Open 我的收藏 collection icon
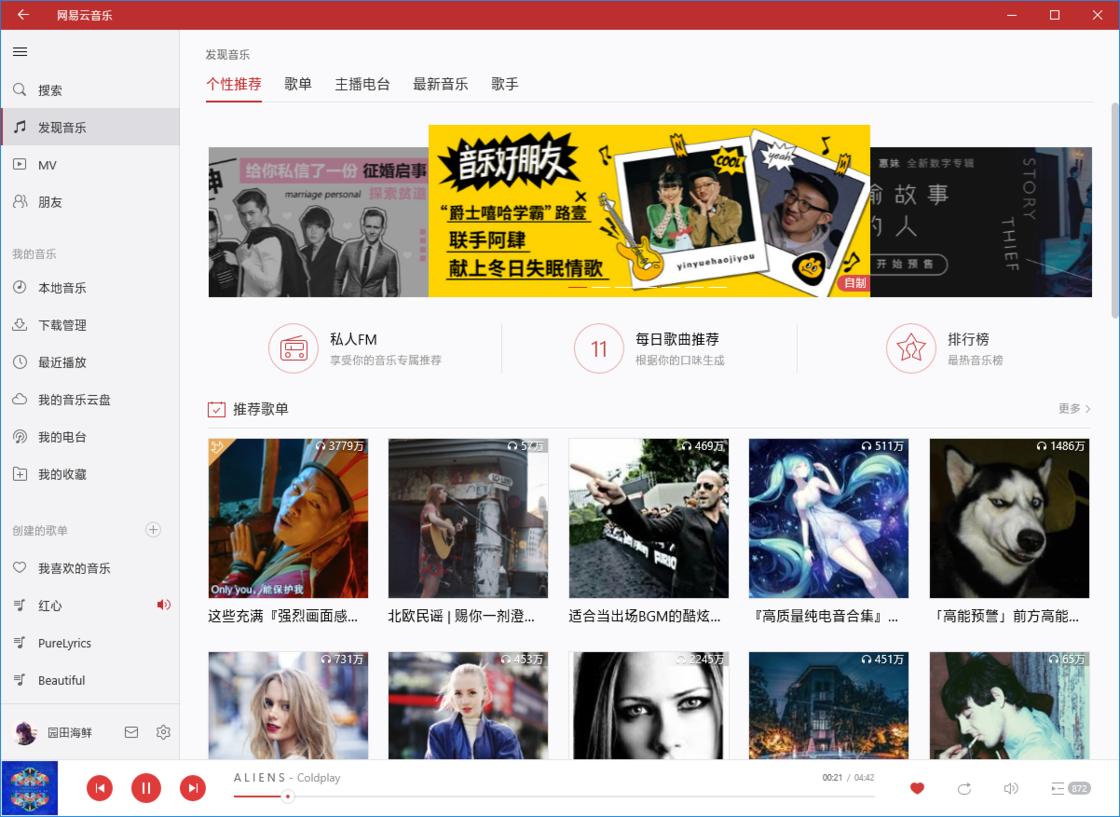The height and width of the screenshot is (817, 1120). 20,474
